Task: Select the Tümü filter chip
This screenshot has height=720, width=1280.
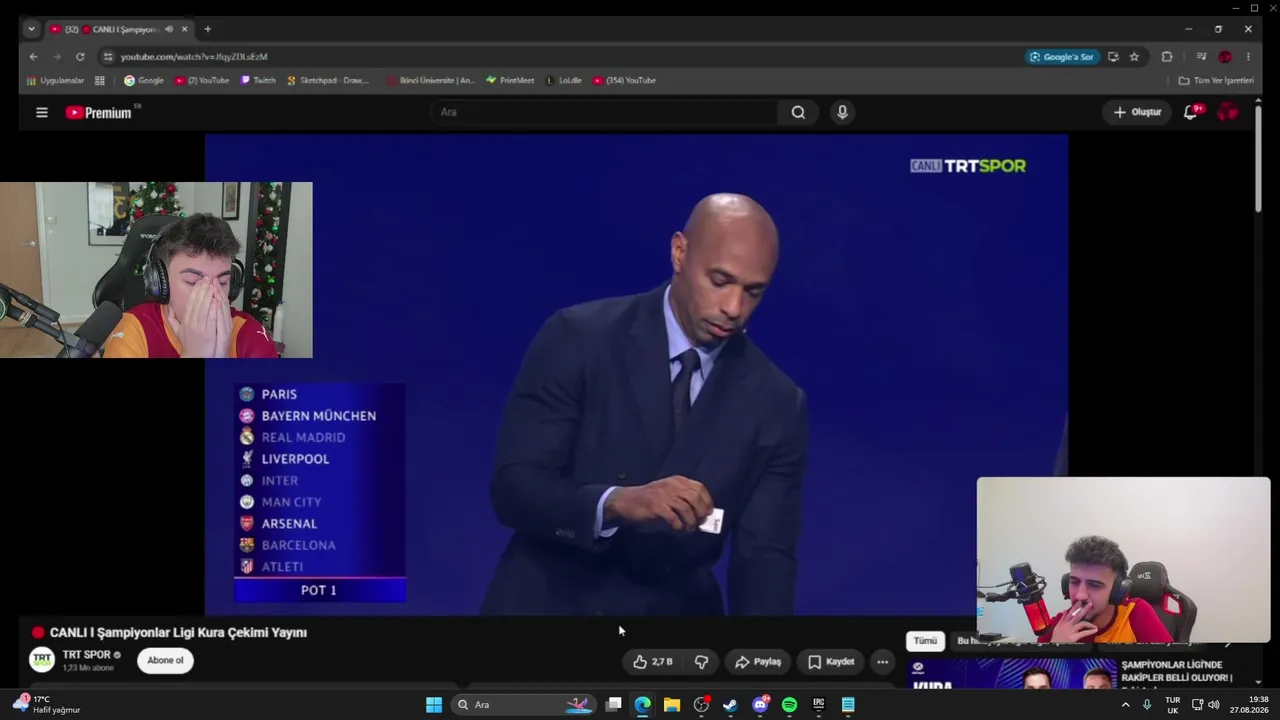Action: [x=925, y=641]
